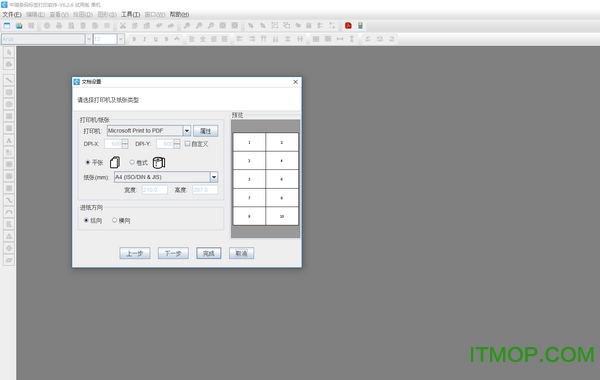Open the font size dropdown arrow
Viewport: 600px width, 380px height.
121,39
